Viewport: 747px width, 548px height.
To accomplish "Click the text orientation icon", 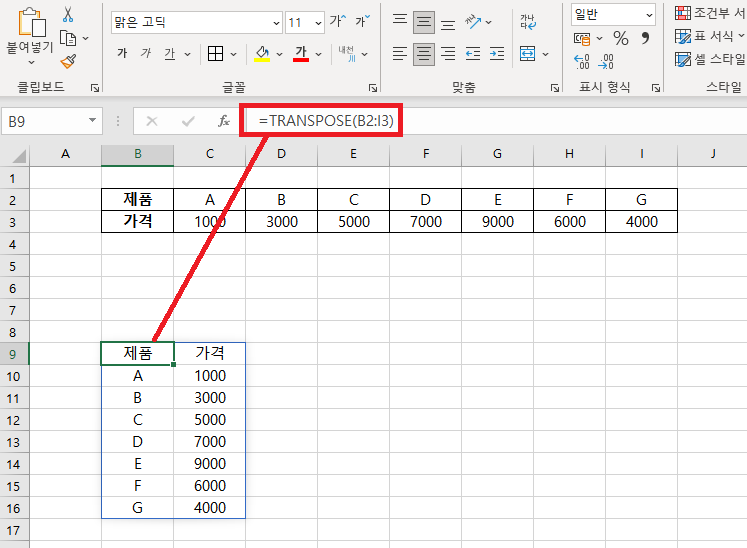I will coord(473,22).
